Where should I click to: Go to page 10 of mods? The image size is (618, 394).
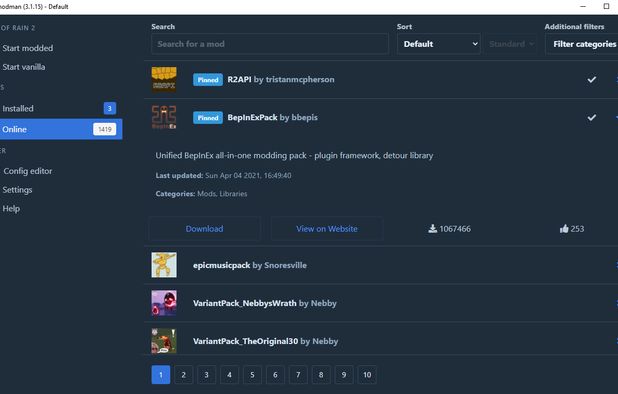click(367, 375)
